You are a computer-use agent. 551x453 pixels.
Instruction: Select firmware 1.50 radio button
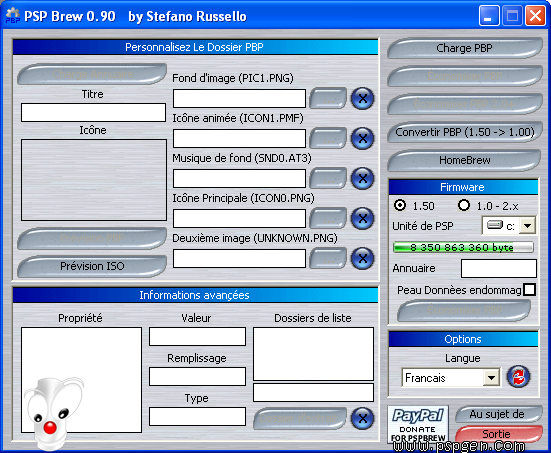[400, 205]
